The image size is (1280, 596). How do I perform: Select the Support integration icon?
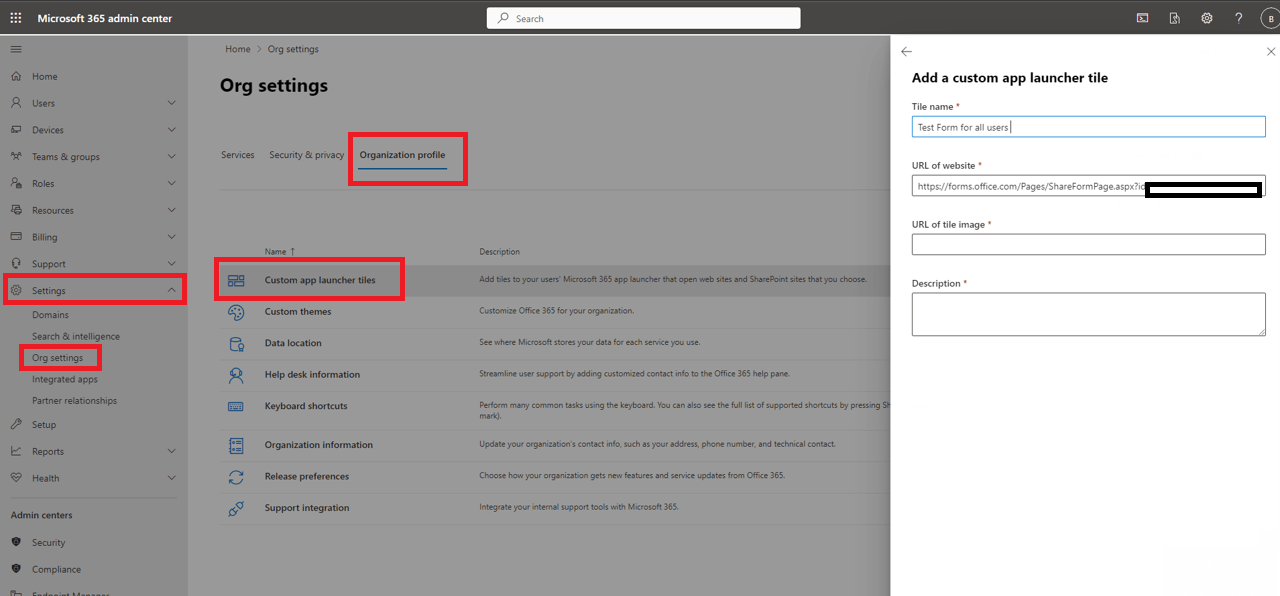click(x=236, y=508)
